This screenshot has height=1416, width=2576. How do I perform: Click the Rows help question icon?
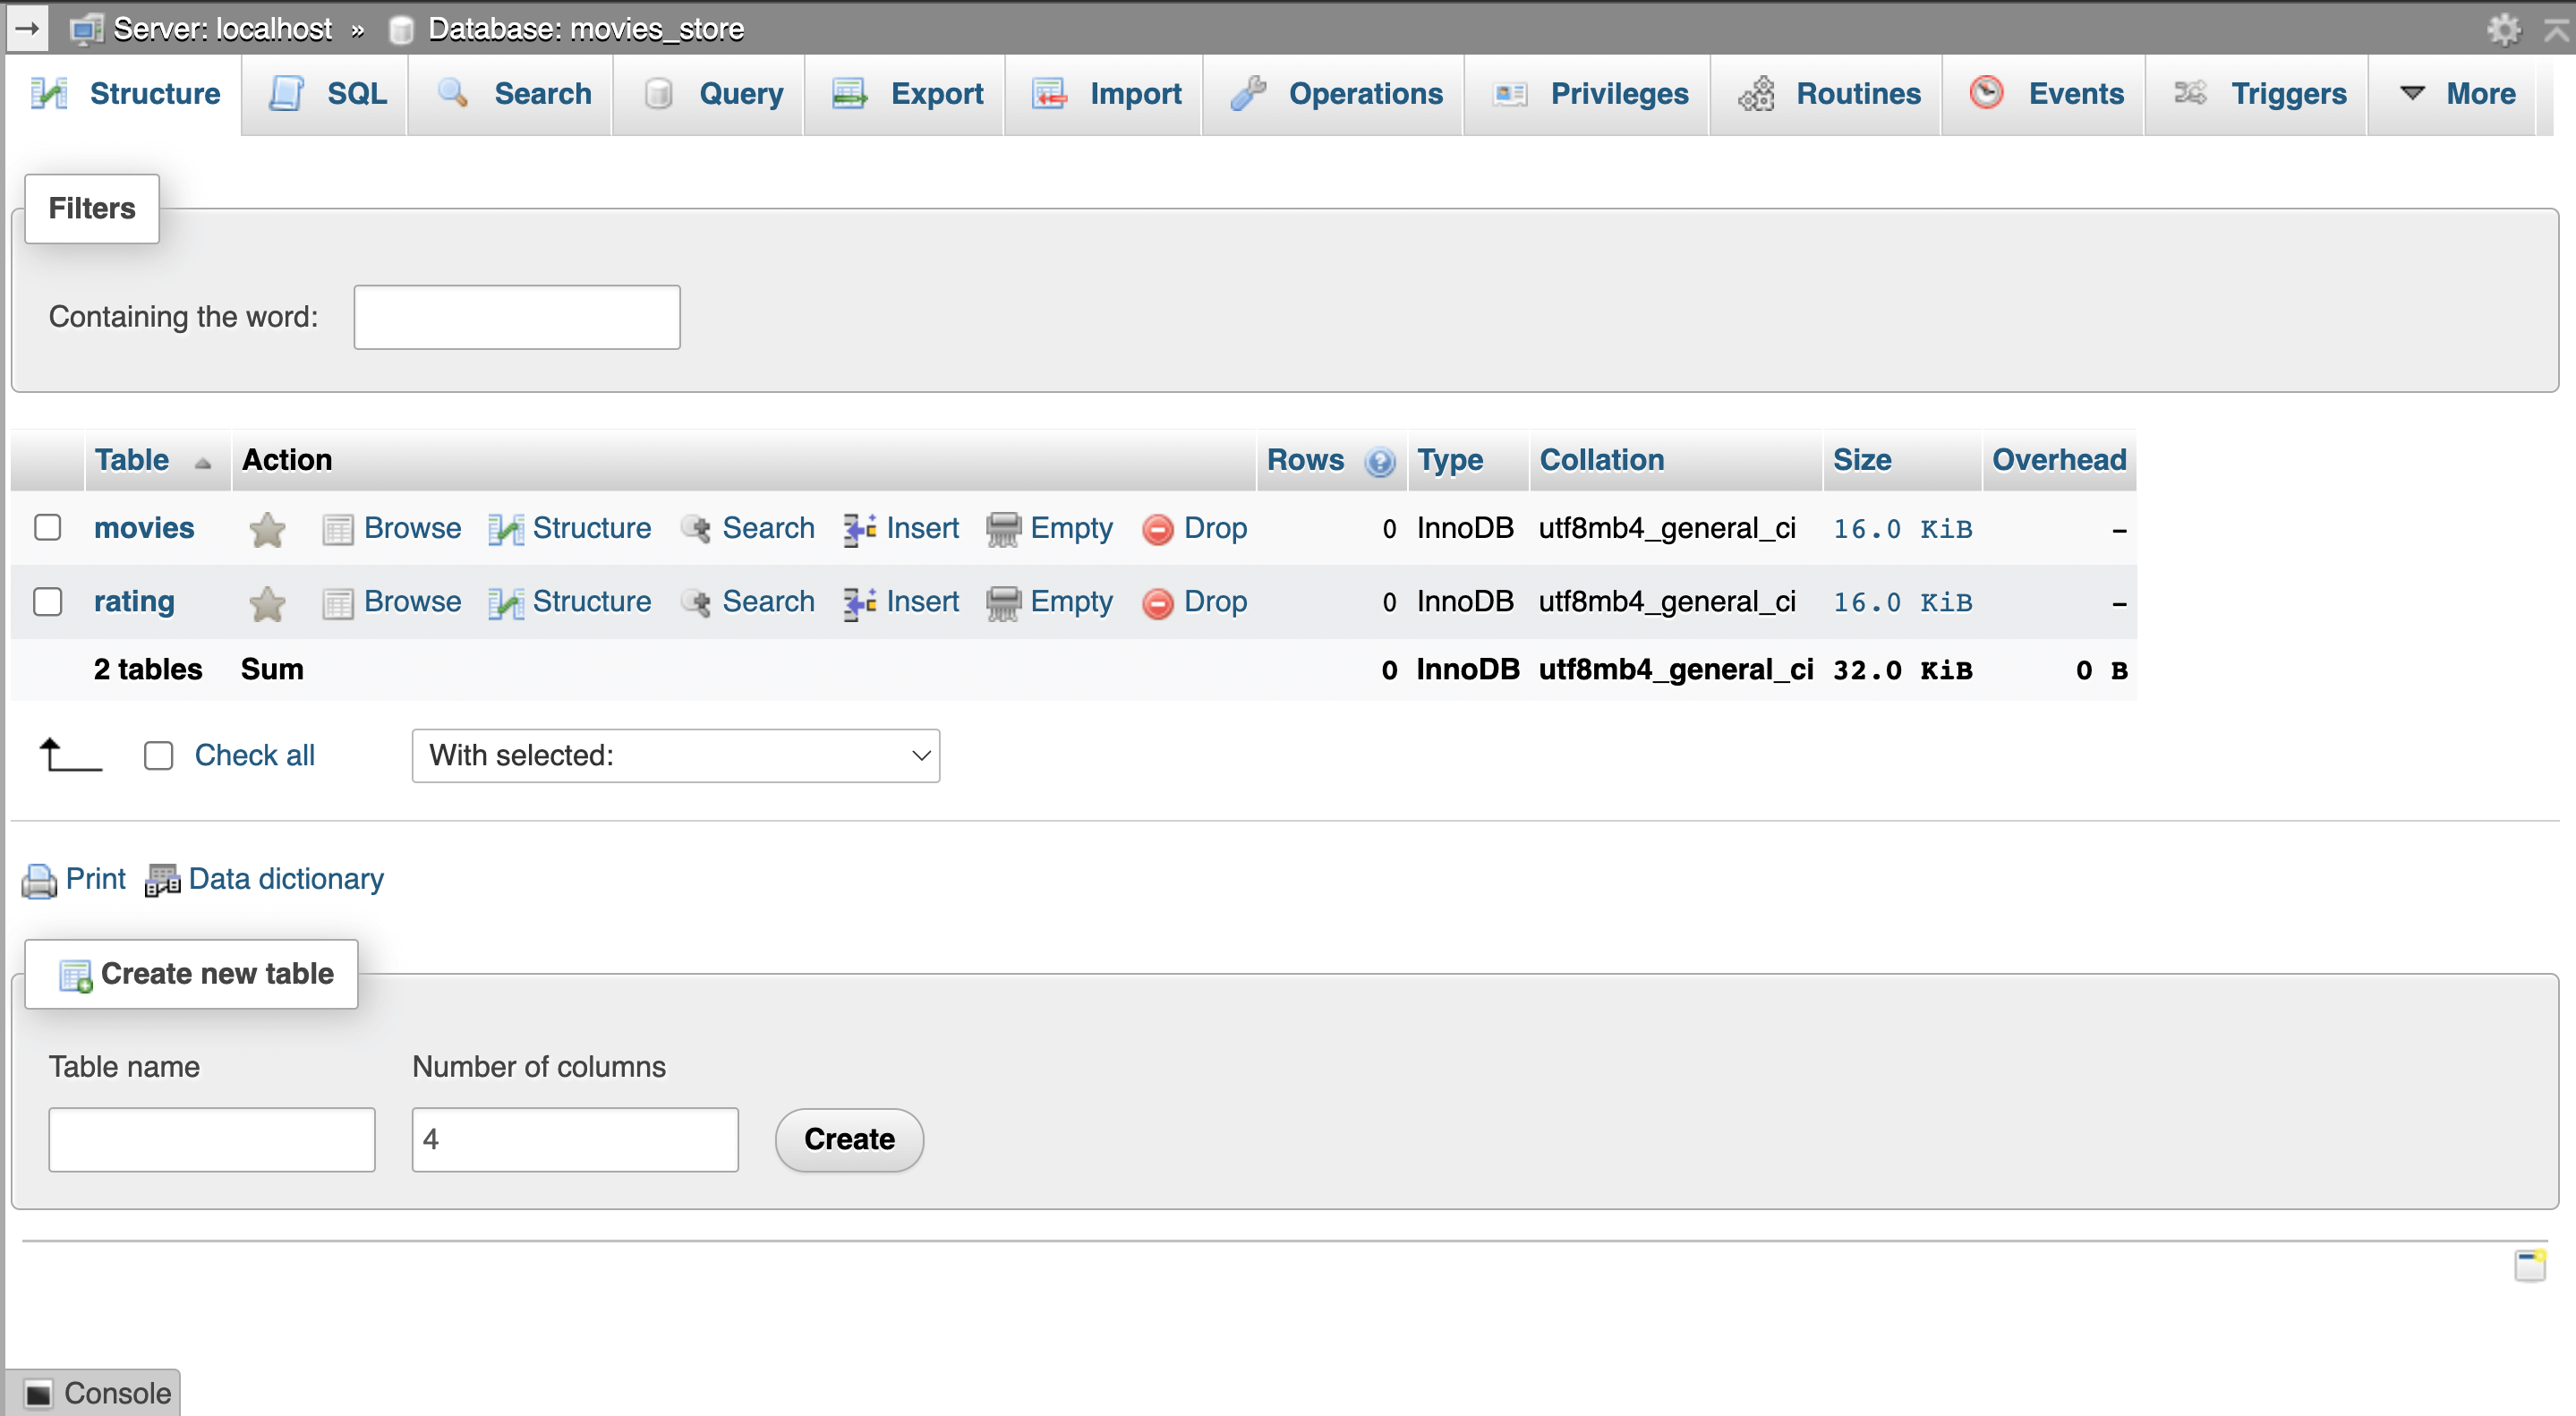pyautogui.click(x=1380, y=461)
